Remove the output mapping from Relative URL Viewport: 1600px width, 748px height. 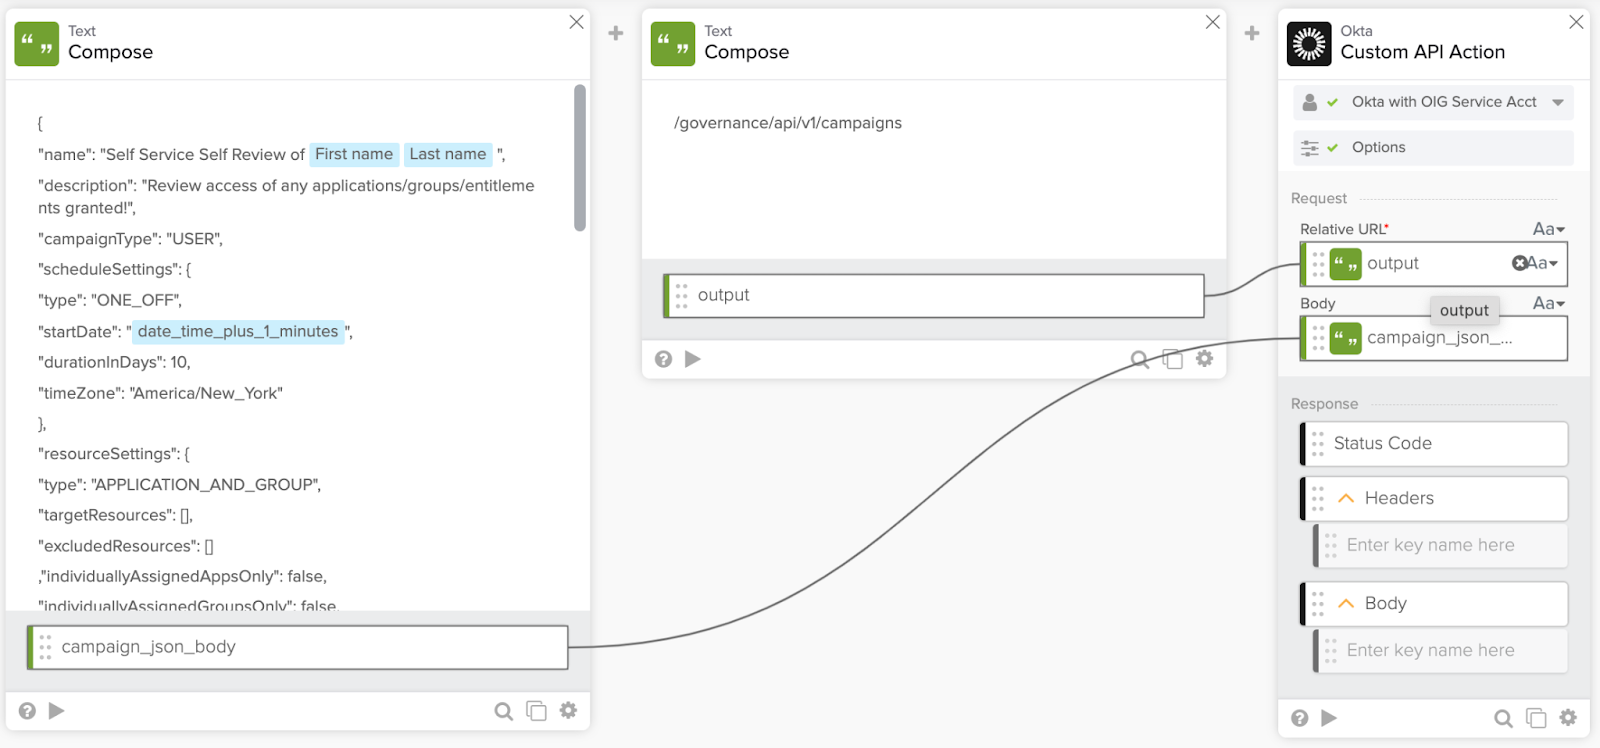click(x=1519, y=263)
